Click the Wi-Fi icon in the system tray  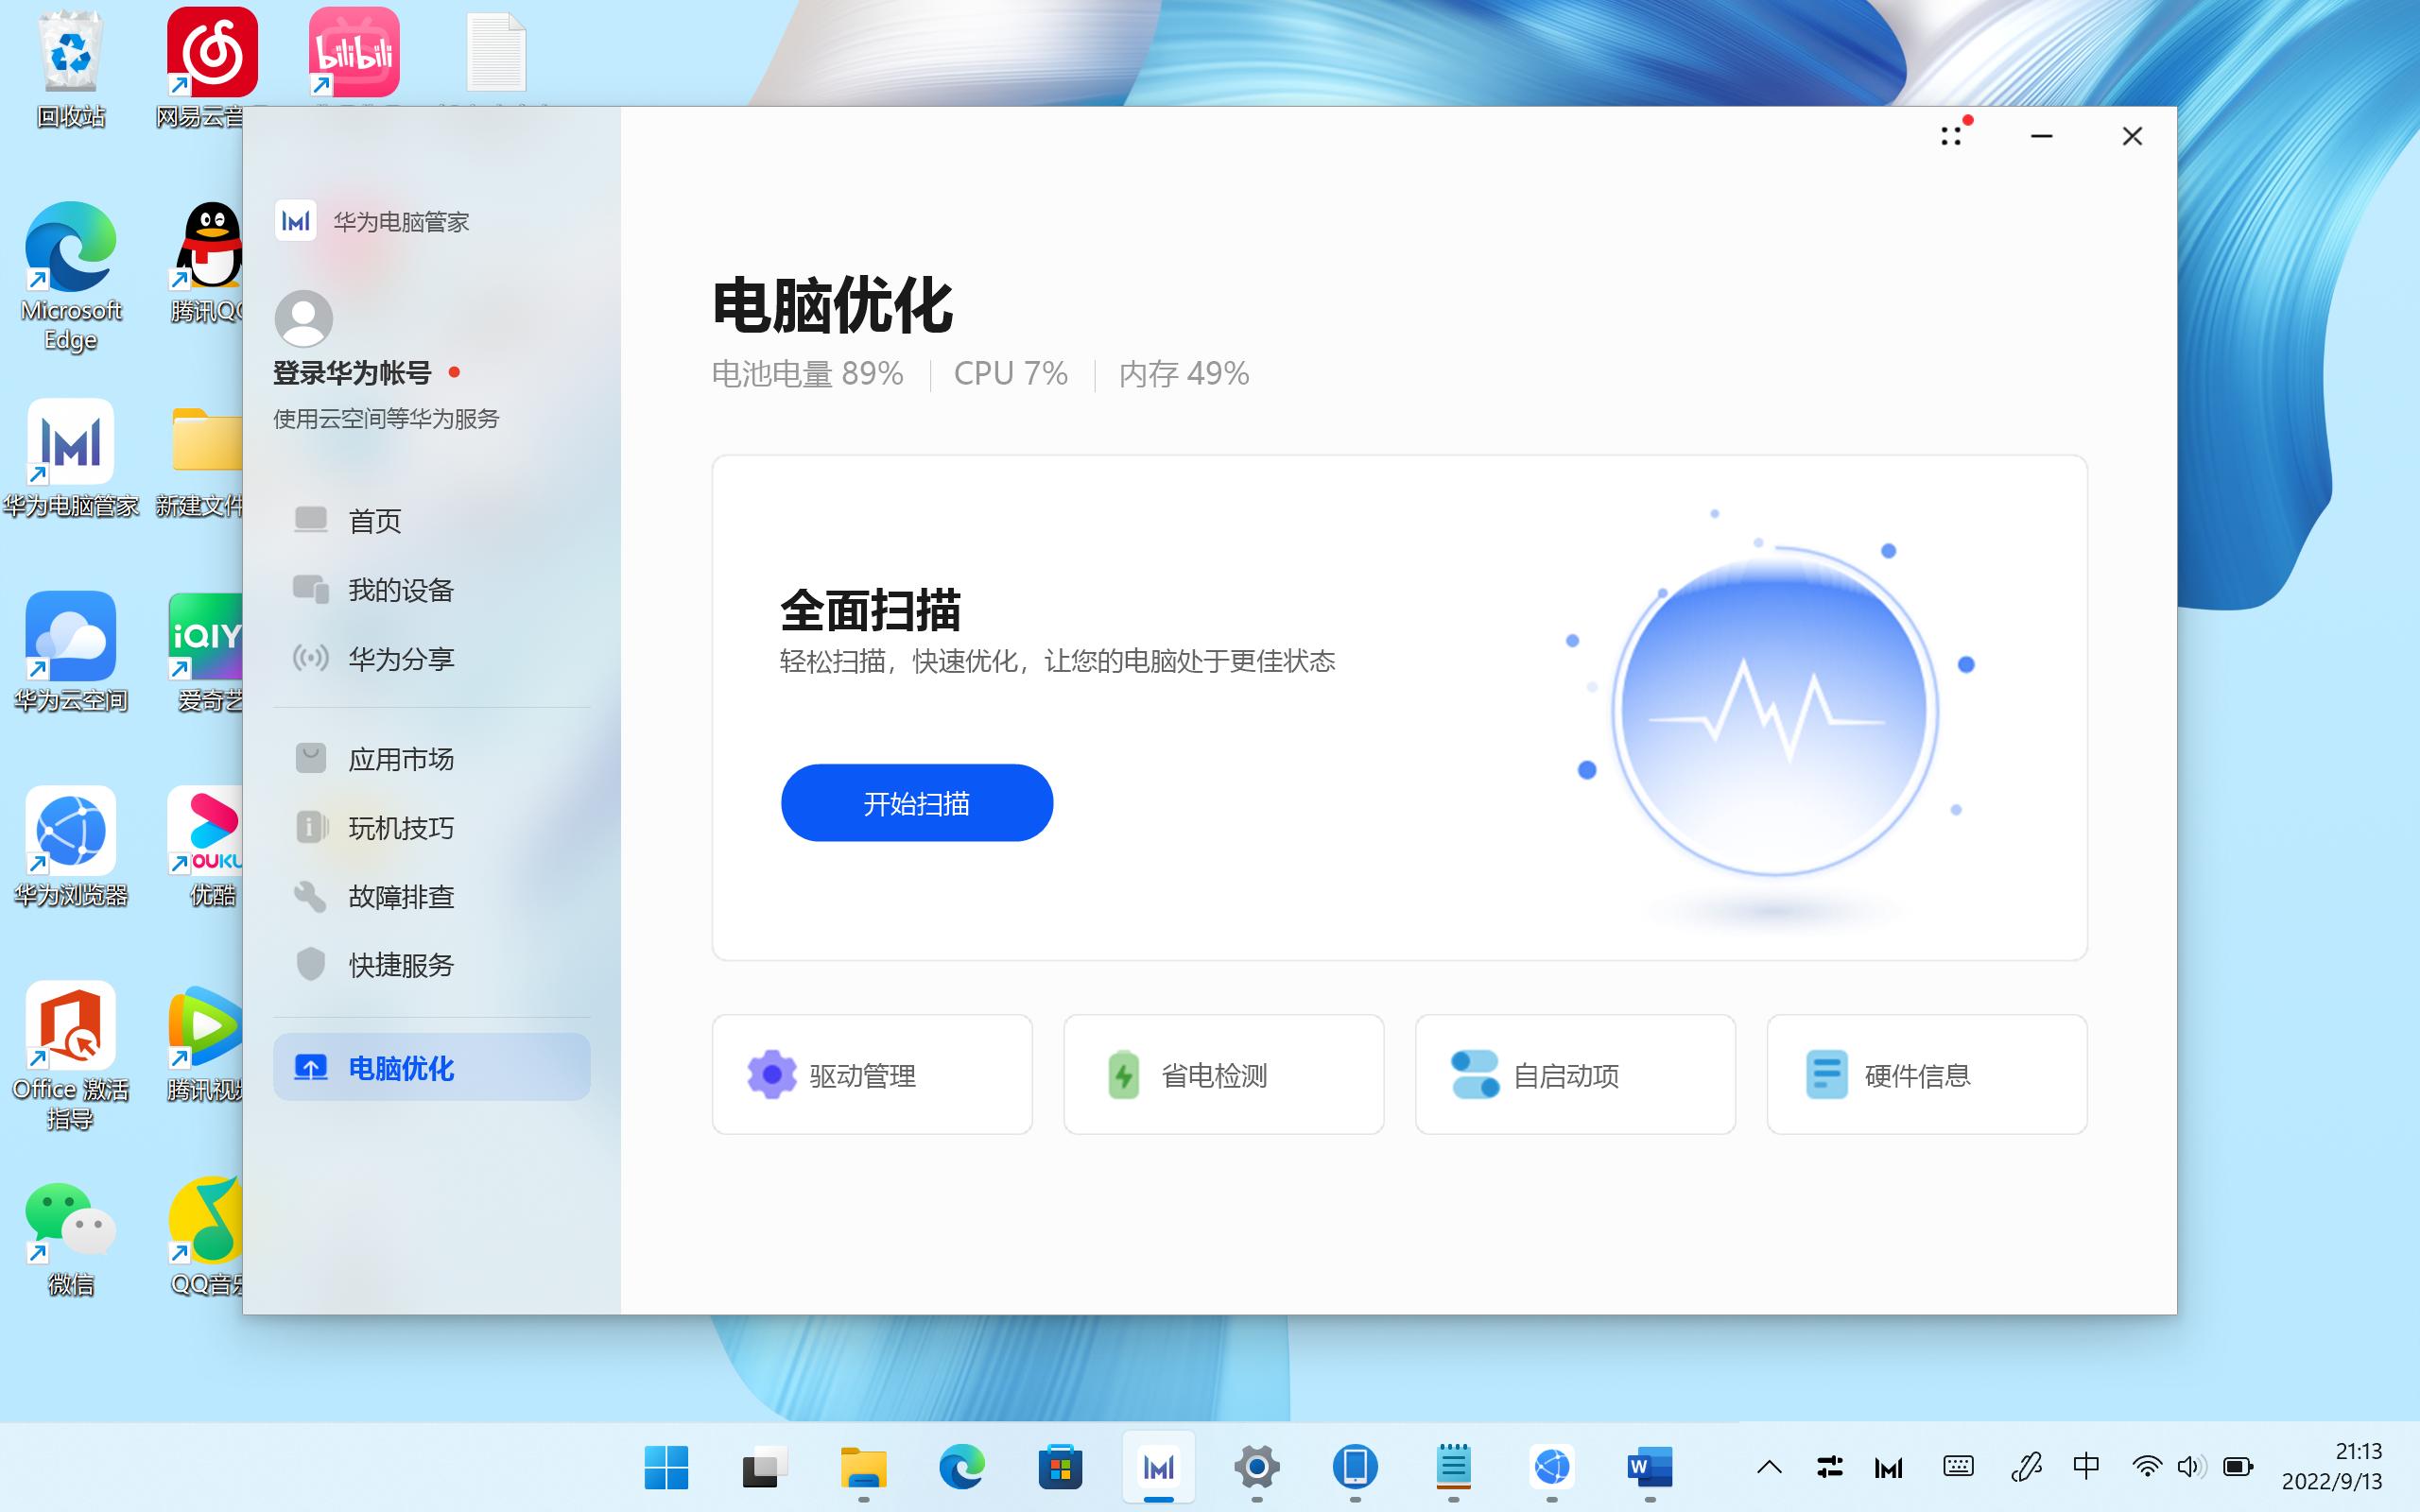click(x=2146, y=1467)
